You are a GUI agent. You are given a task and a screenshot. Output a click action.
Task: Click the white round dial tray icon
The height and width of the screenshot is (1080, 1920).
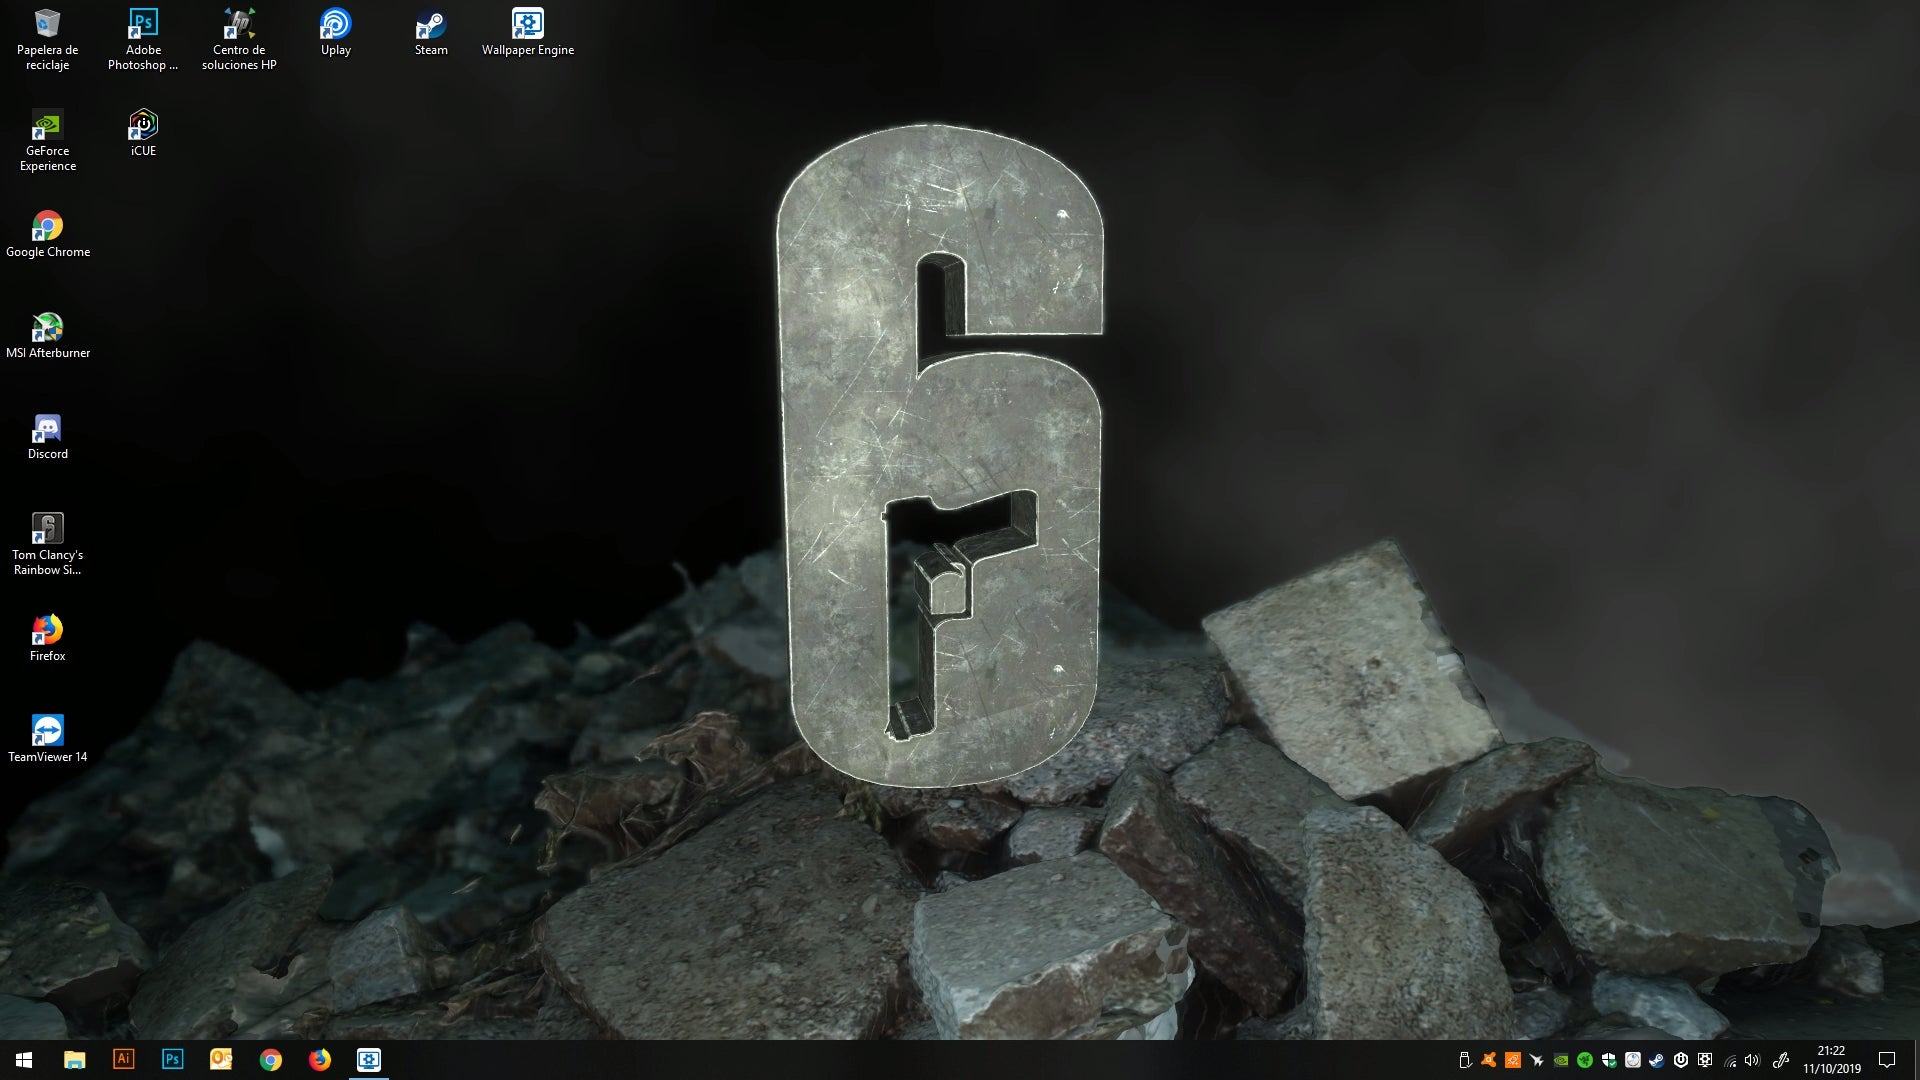tap(1633, 1060)
